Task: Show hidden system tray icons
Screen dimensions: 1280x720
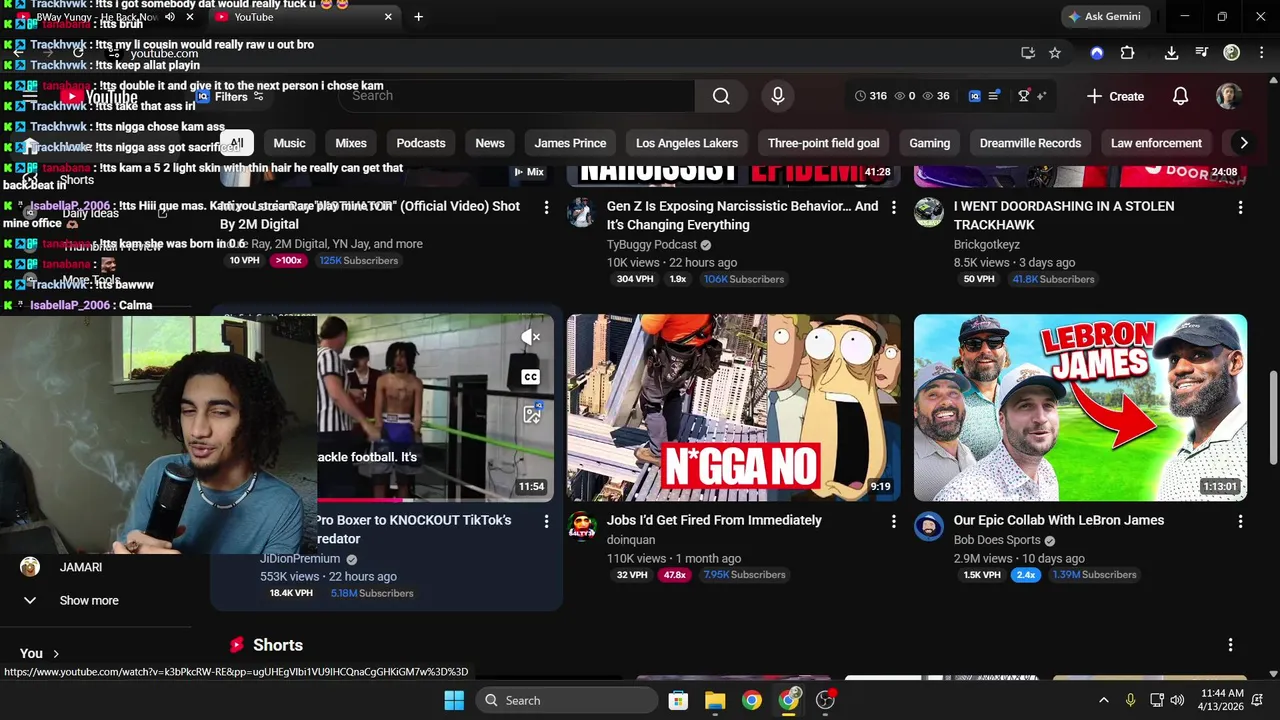Action: (x=1104, y=700)
